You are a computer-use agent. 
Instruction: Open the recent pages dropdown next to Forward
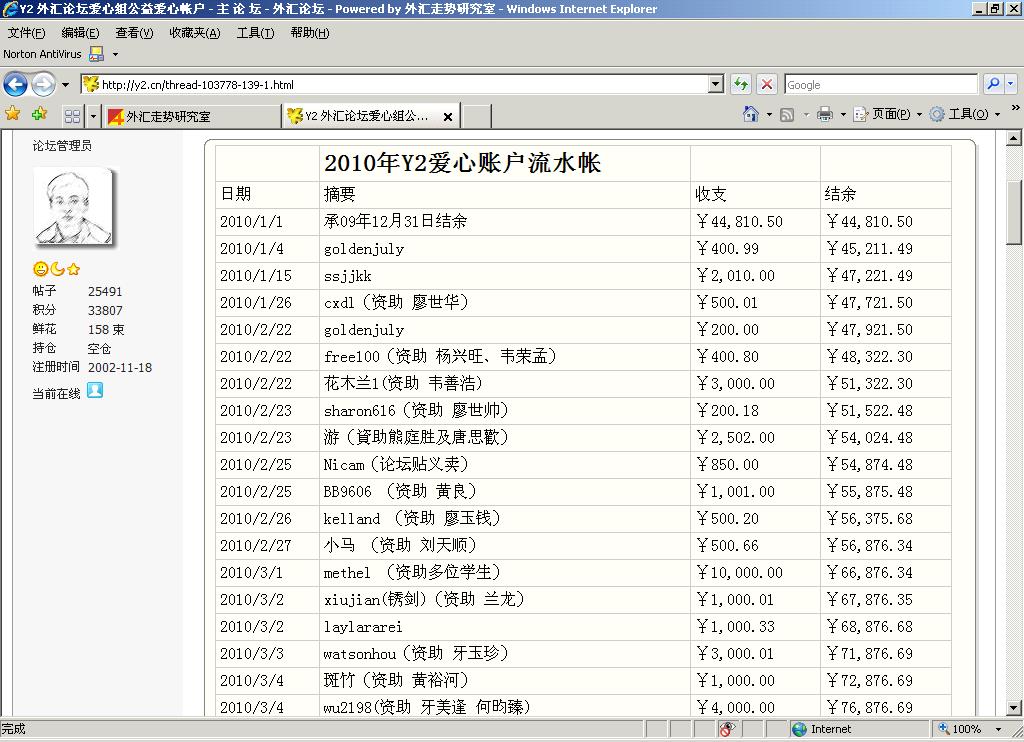[x=65, y=85]
